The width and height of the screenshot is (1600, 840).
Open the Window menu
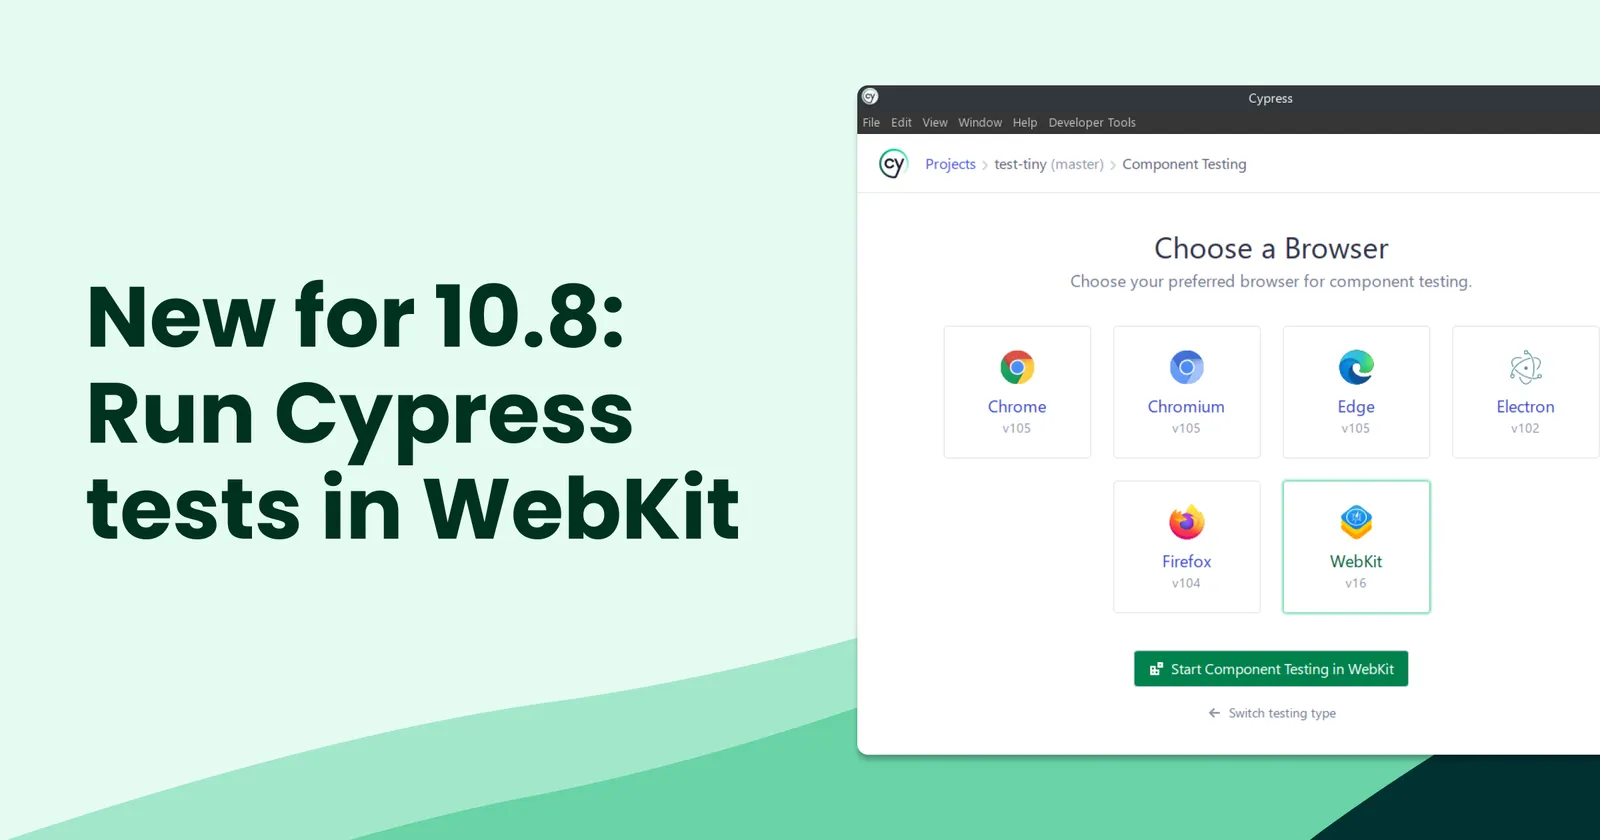pyautogui.click(x=980, y=123)
